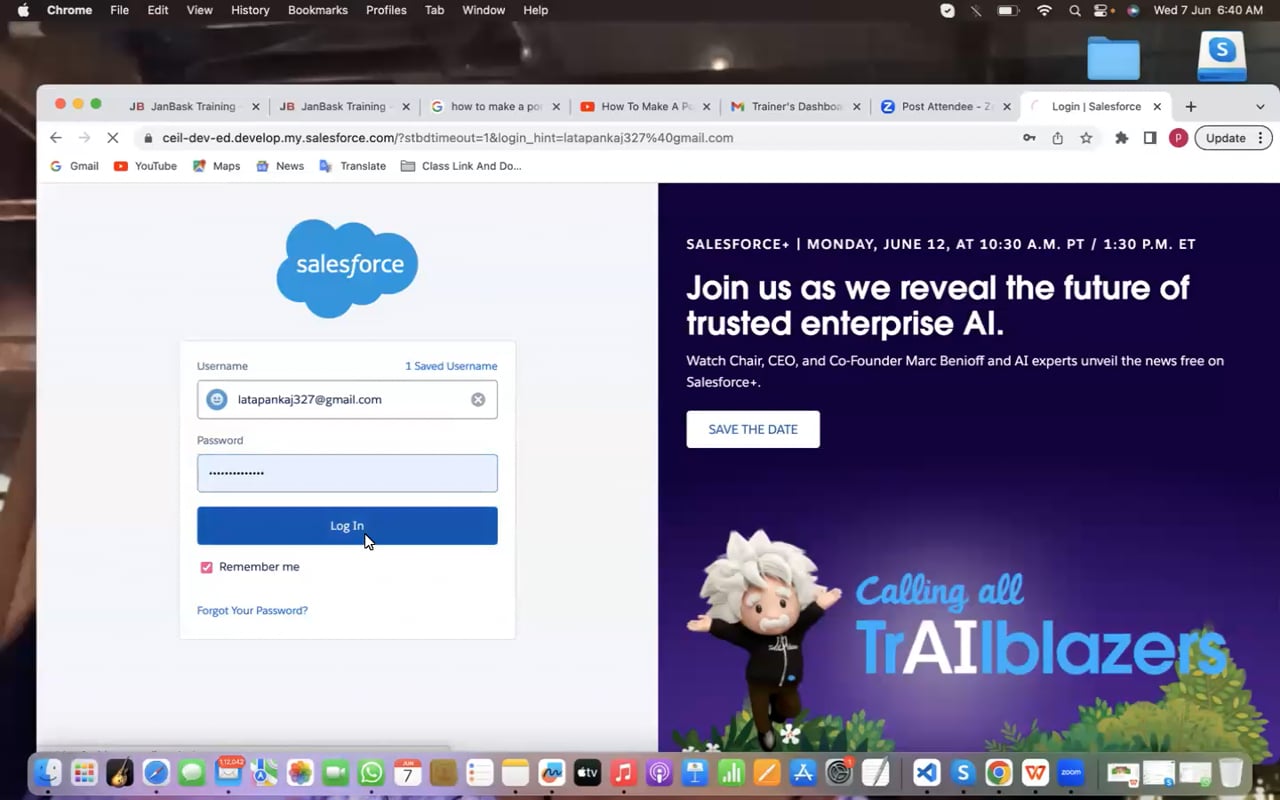This screenshot has width=1280, height=800.
Task: Expand the tab search dropdown arrow
Action: pyautogui.click(x=1260, y=106)
